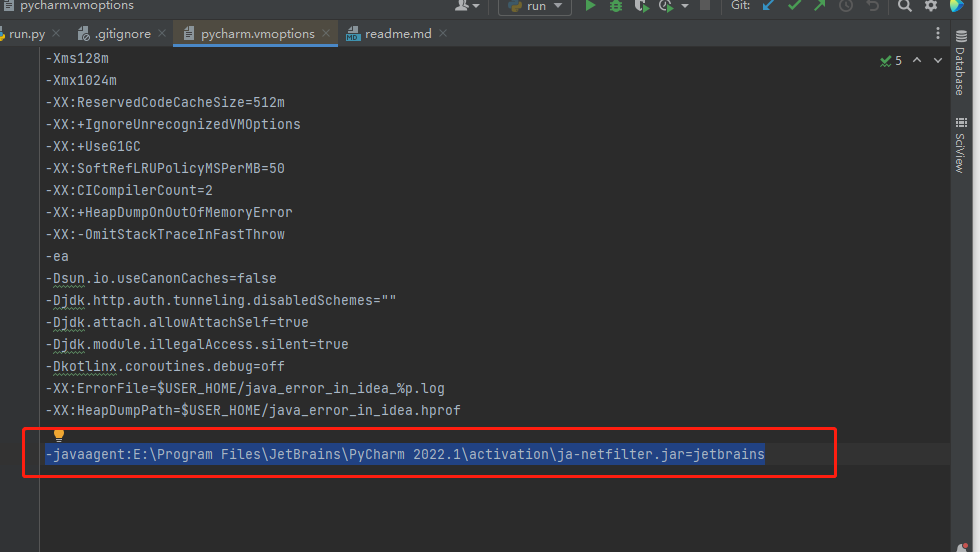Click the -ea line
980x552 pixels.
57,256
